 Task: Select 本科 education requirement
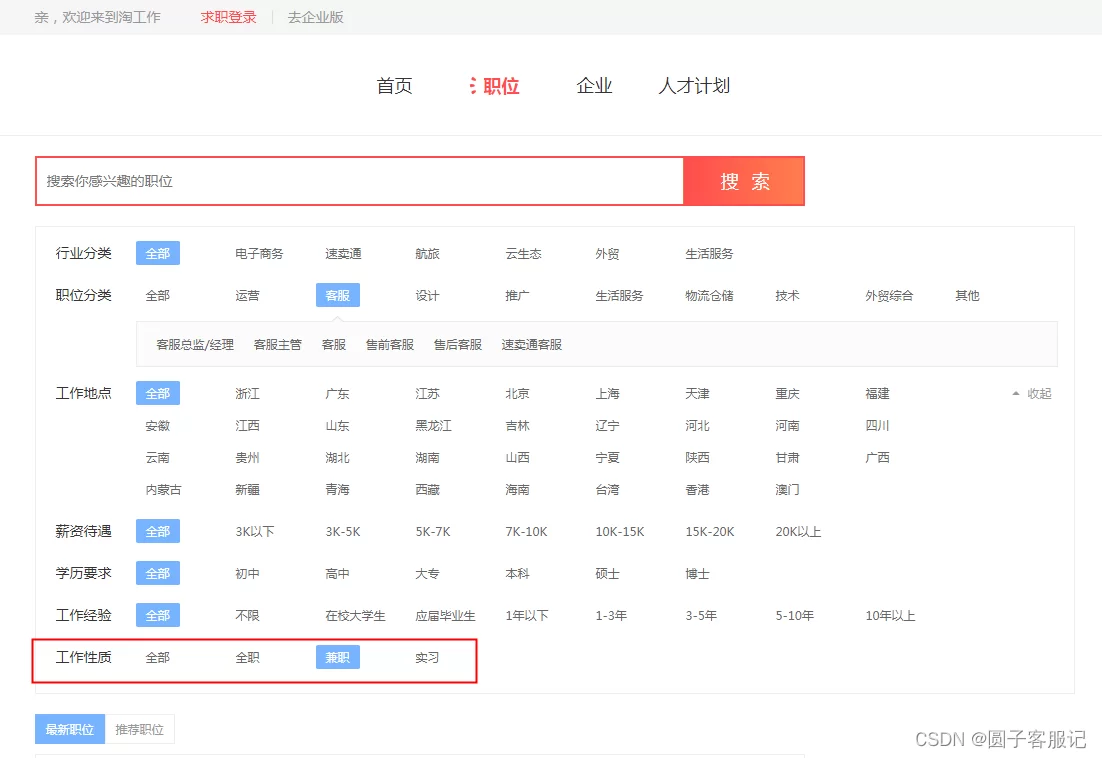[517, 574]
